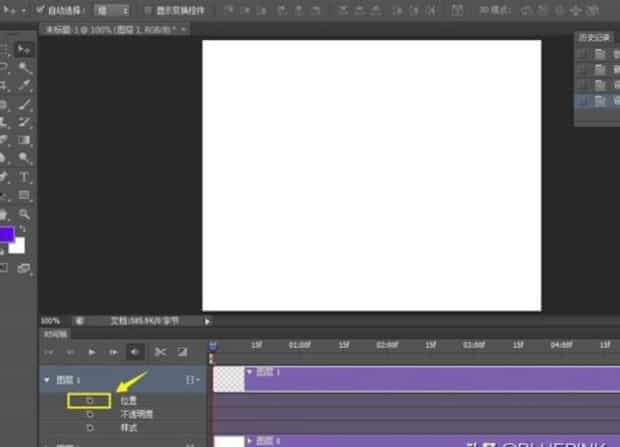Enable 位置 (Position) keyframe stopwatch
620x447 pixels.
pos(90,400)
